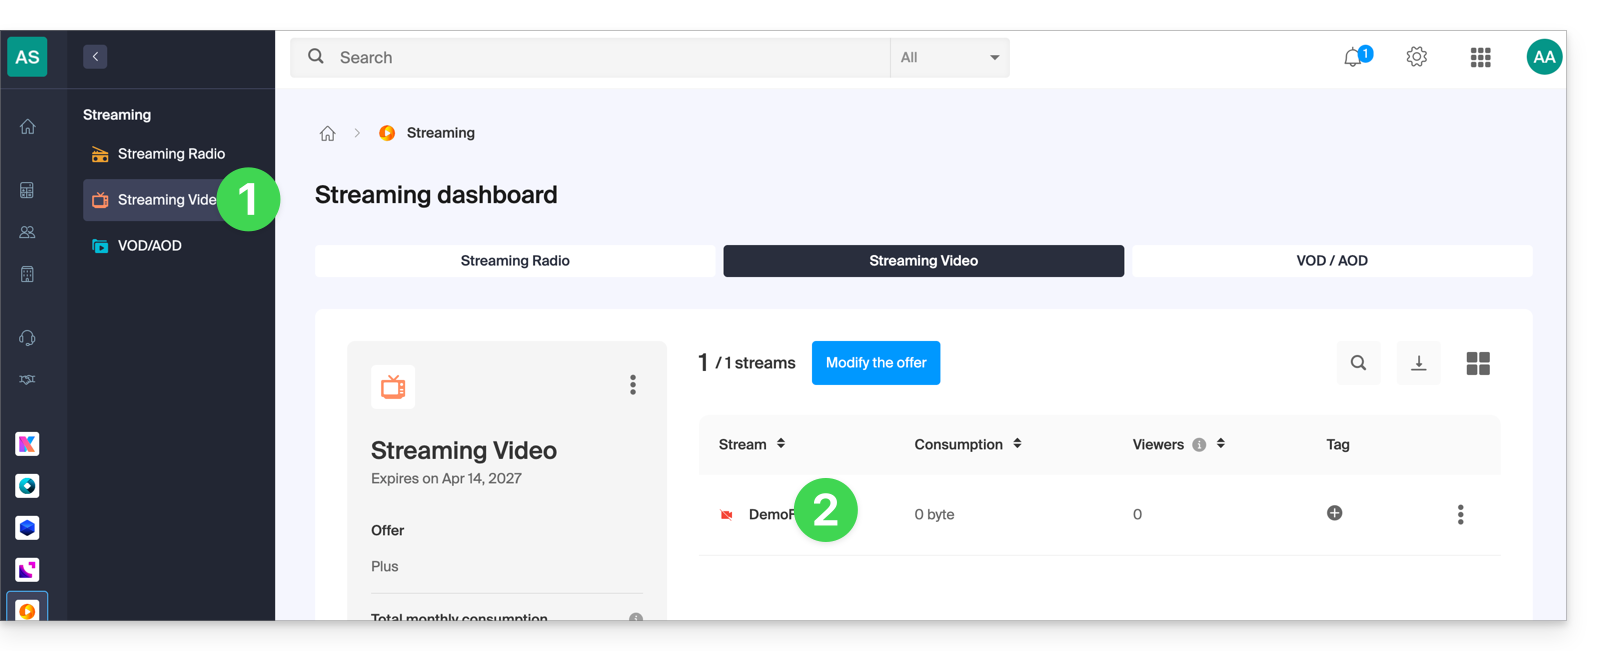Switch to the Streaming Radio tab
The width and height of the screenshot is (1597, 651).
515,261
